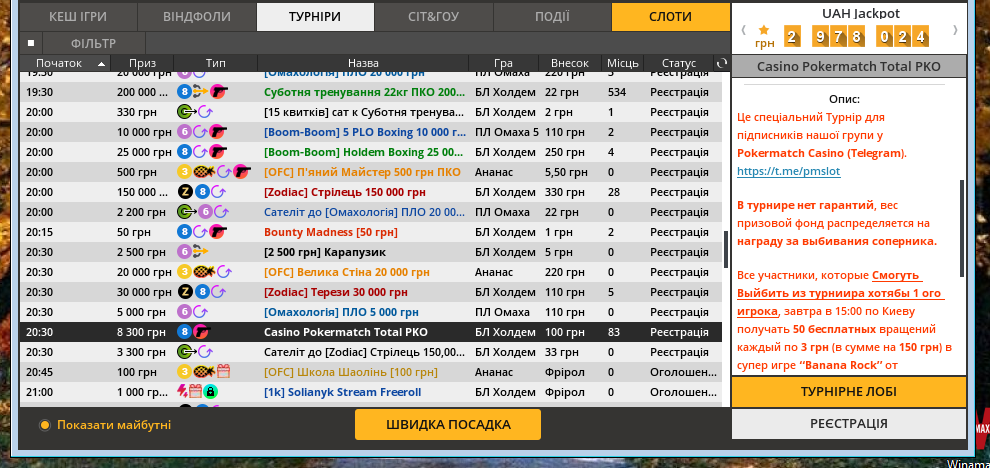Click the blue 8-max icon in Стрілець 150 000 row
Screen dimensions: 990x468
[x=201, y=192]
